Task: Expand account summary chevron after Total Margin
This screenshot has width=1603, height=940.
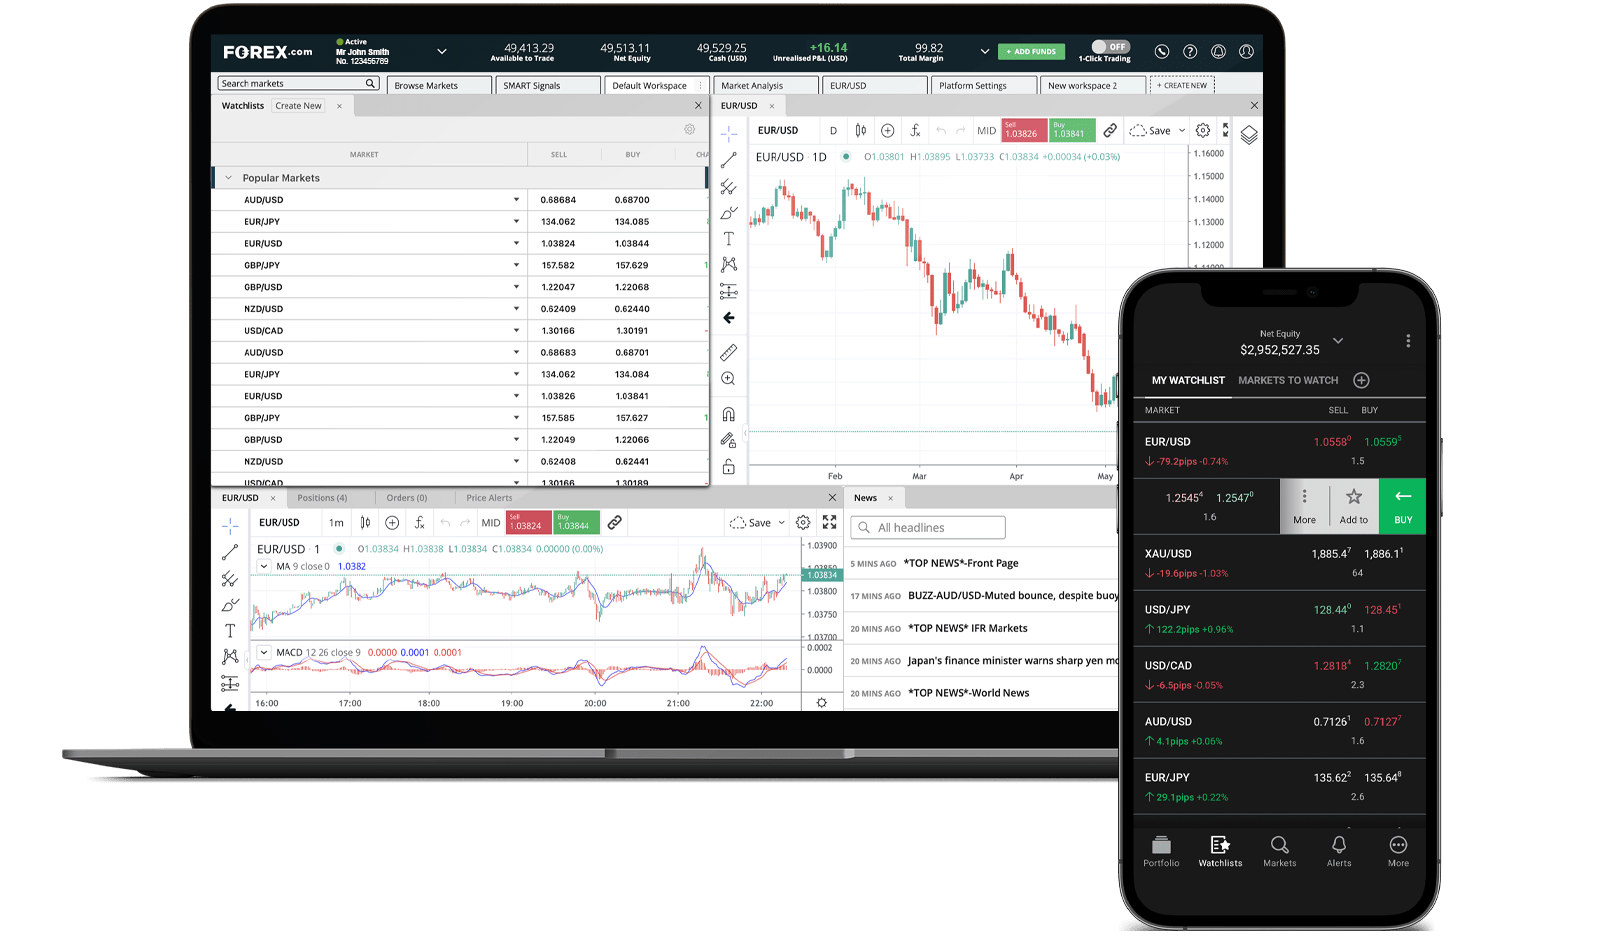Action: pyautogui.click(x=985, y=51)
